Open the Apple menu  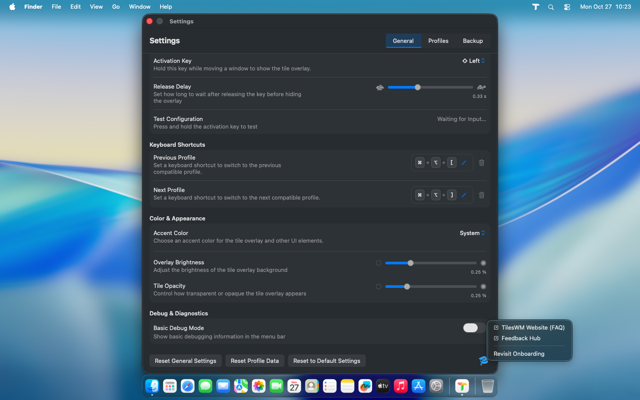pos(12,7)
